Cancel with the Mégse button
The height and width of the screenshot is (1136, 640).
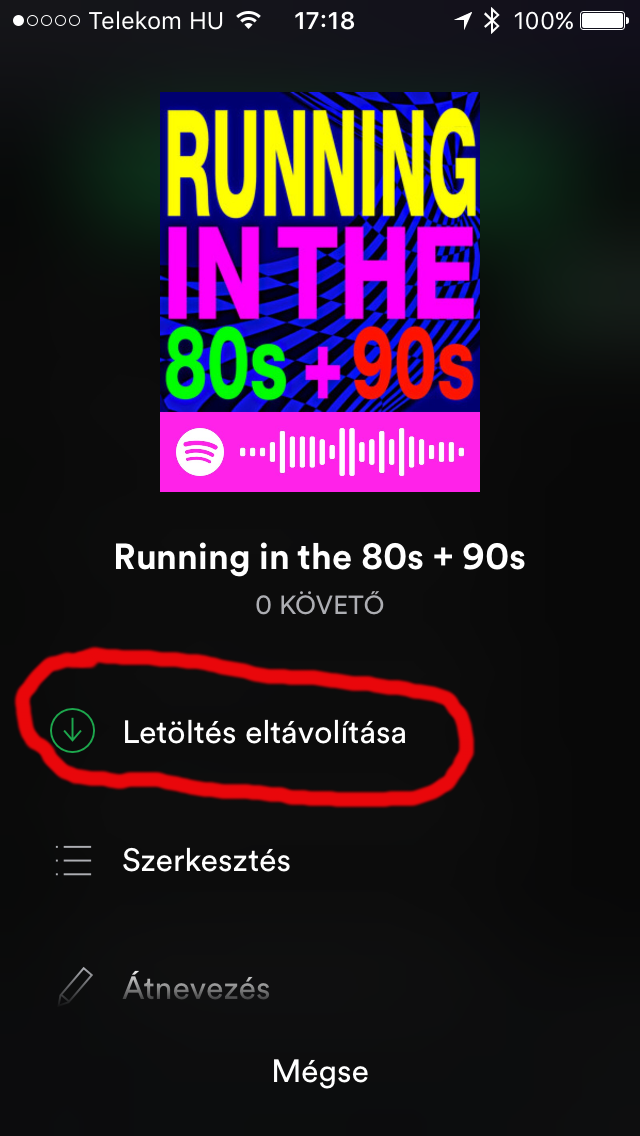[320, 1072]
